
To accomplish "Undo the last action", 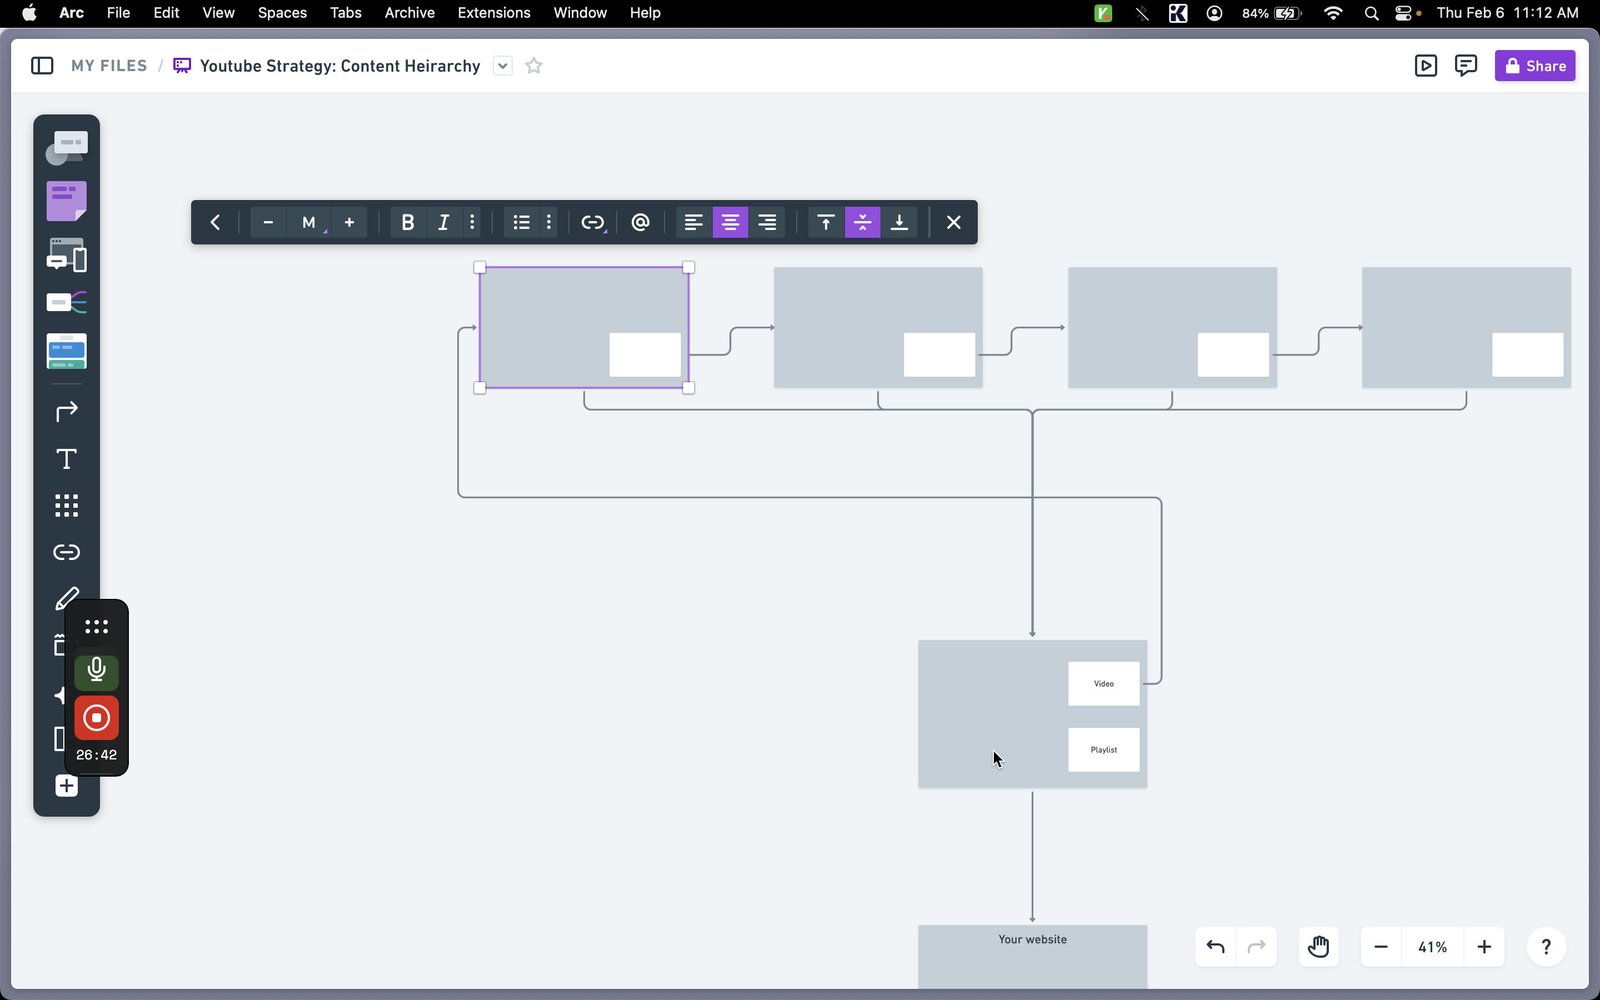I will pyautogui.click(x=1216, y=947).
